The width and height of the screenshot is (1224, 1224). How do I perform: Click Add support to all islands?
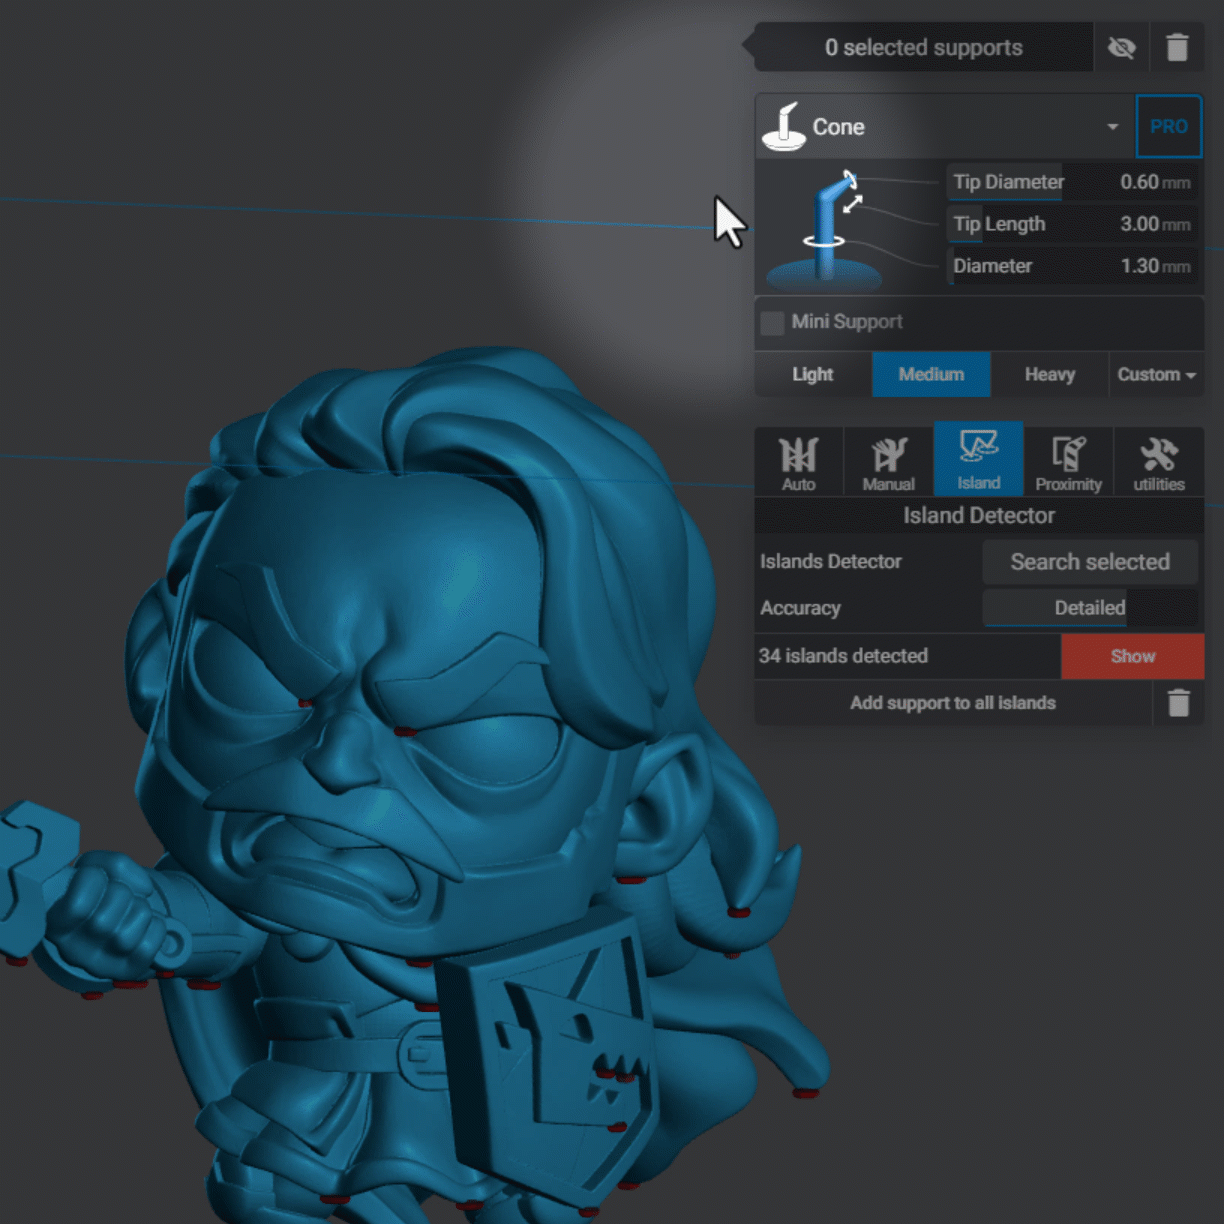coord(952,703)
